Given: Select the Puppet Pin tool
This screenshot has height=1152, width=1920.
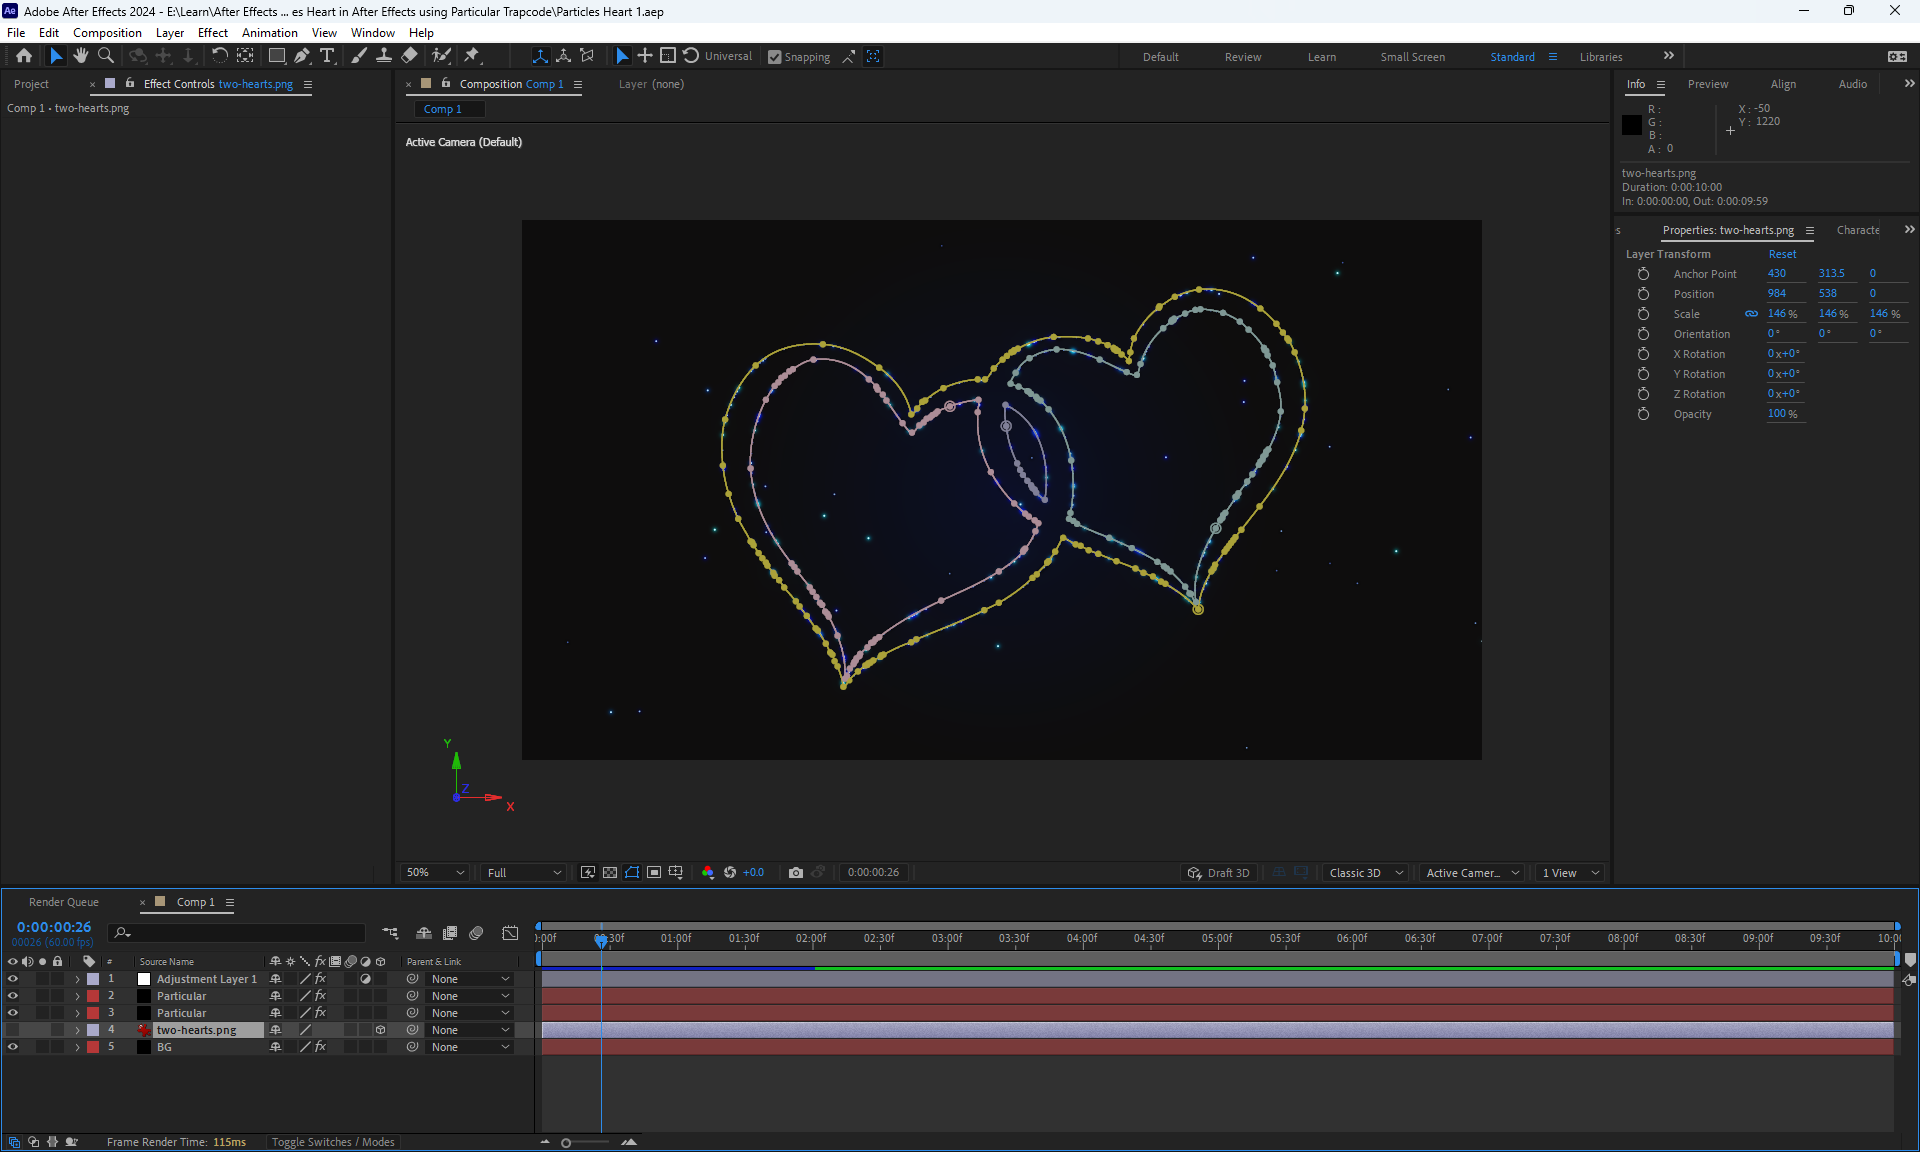Looking at the screenshot, I should click(x=472, y=56).
